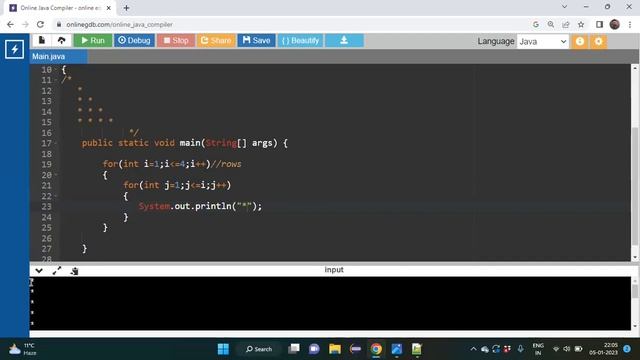This screenshot has height=360, width=640.
Task: Open the Windows Start menu
Action: pyautogui.click(x=223, y=349)
